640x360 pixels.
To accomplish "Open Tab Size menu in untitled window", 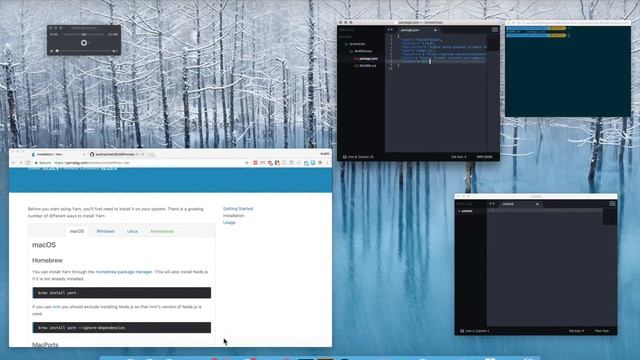I will tap(576, 331).
